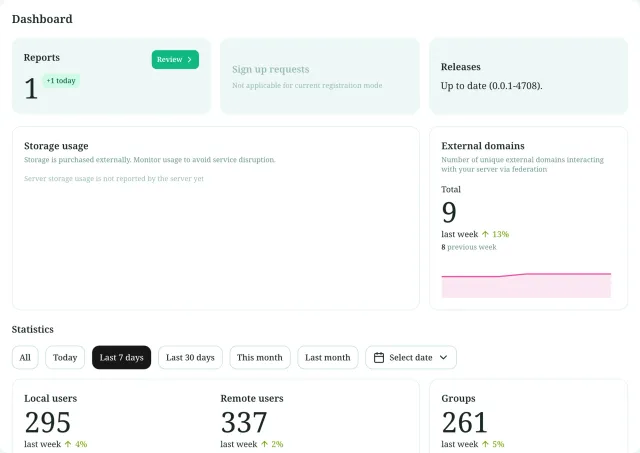Click the External domains heading
The height and width of the screenshot is (453, 640).
pyautogui.click(x=483, y=146)
